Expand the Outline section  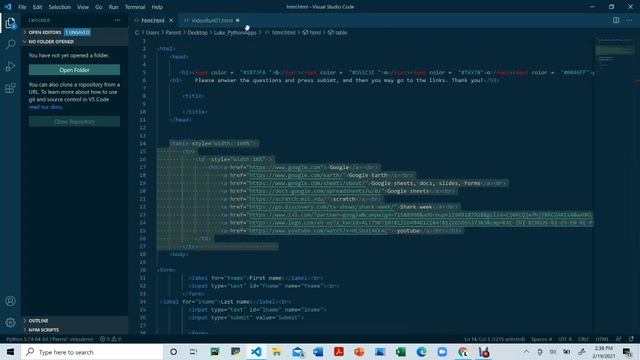75,321
